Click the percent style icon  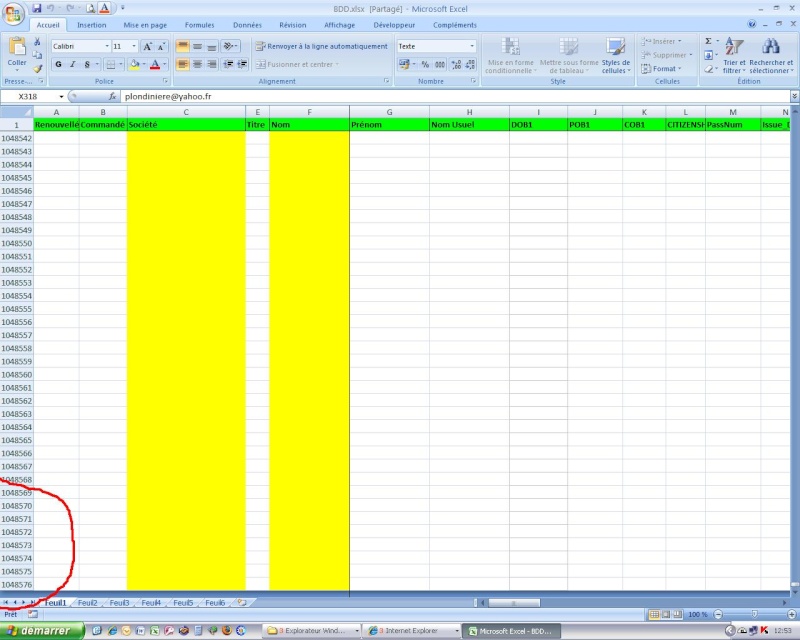(x=425, y=64)
